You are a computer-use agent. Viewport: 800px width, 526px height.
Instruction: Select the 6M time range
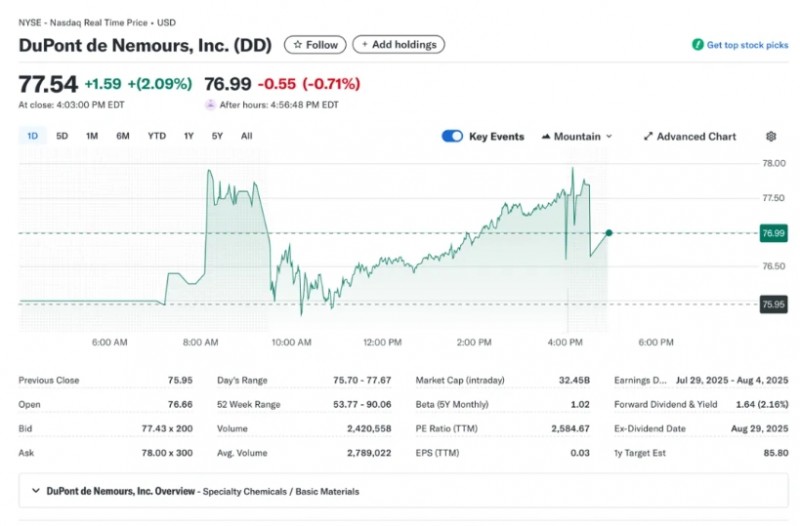click(x=123, y=136)
